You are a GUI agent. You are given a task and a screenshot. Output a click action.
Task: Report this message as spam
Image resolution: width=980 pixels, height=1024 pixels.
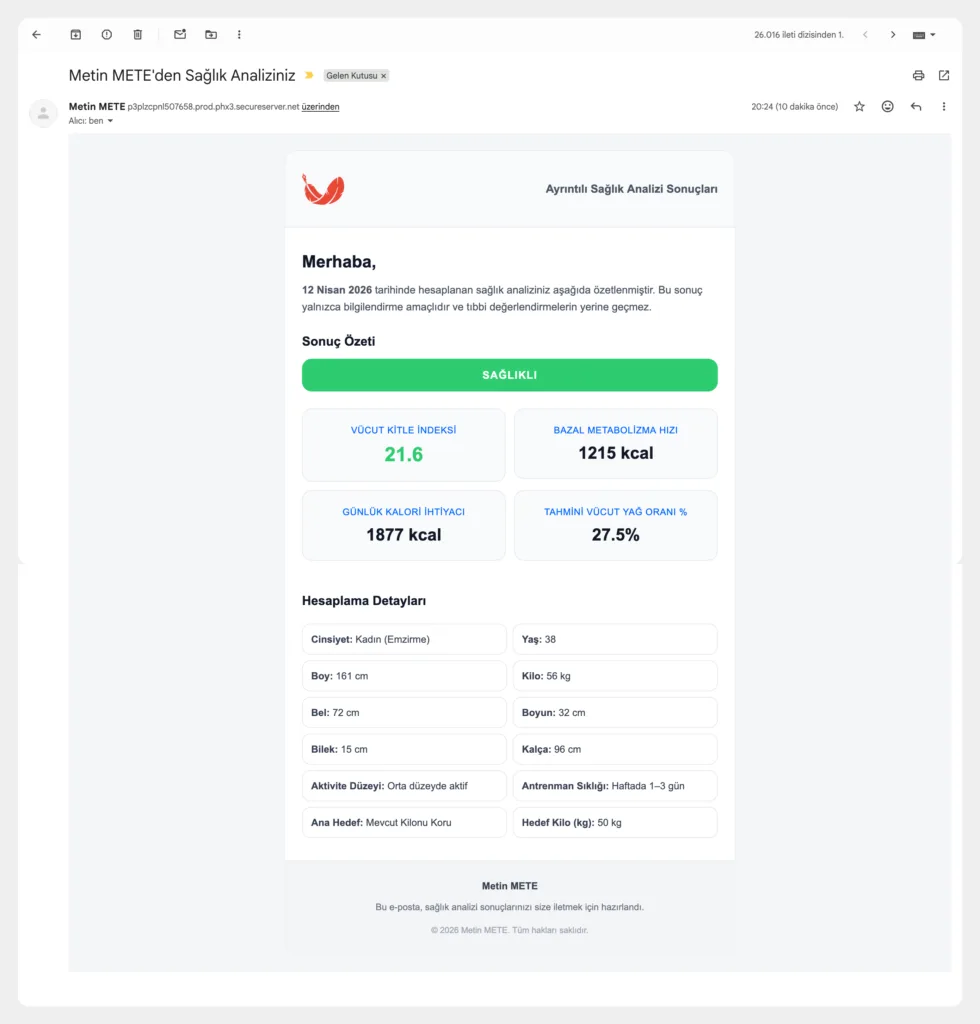pyautogui.click(x=107, y=34)
